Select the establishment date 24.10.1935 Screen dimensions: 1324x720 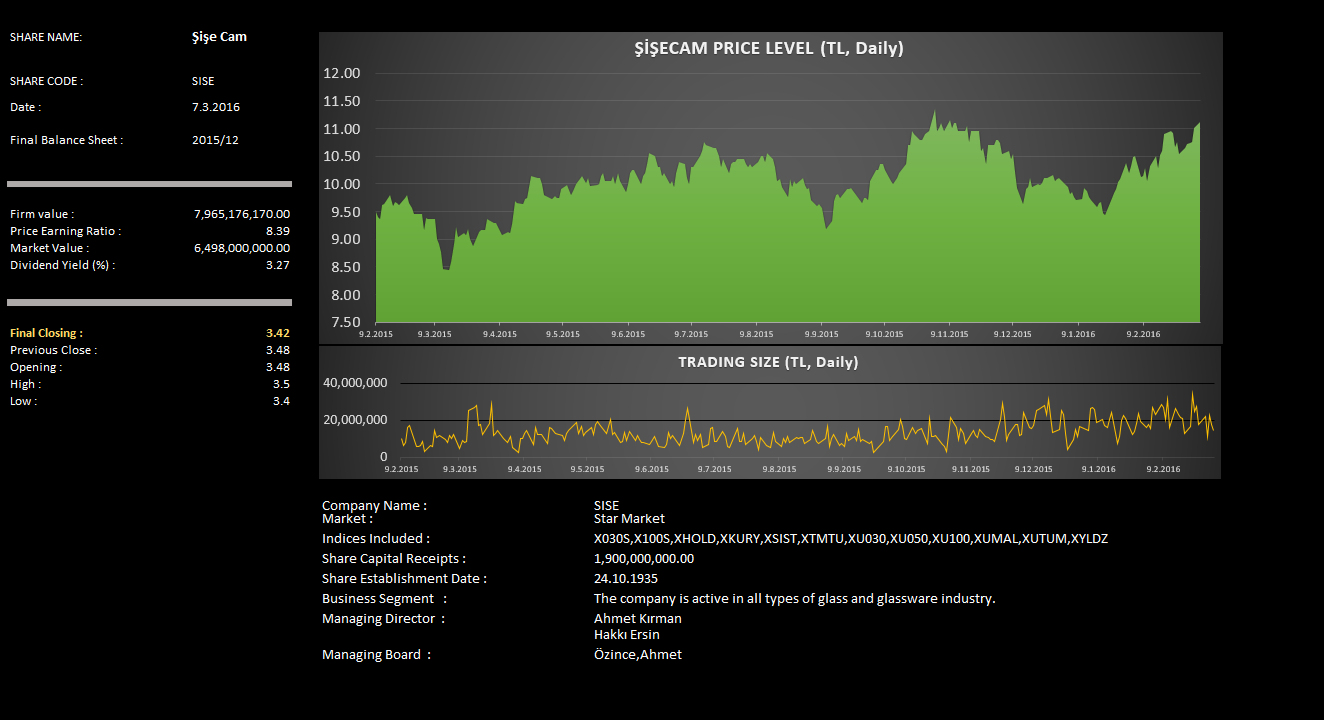tap(626, 579)
